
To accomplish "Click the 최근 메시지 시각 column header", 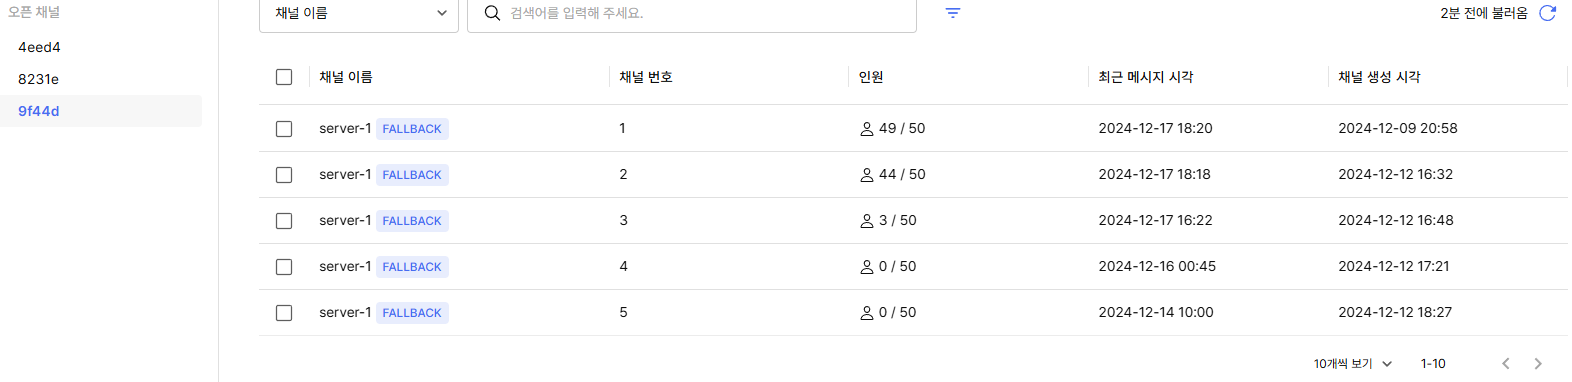I will pyautogui.click(x=1146, y=77).
